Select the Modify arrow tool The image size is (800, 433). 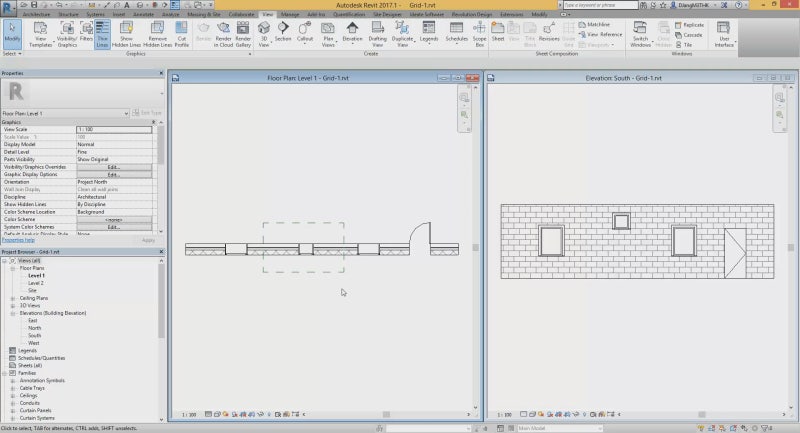(x=12, y=32)
